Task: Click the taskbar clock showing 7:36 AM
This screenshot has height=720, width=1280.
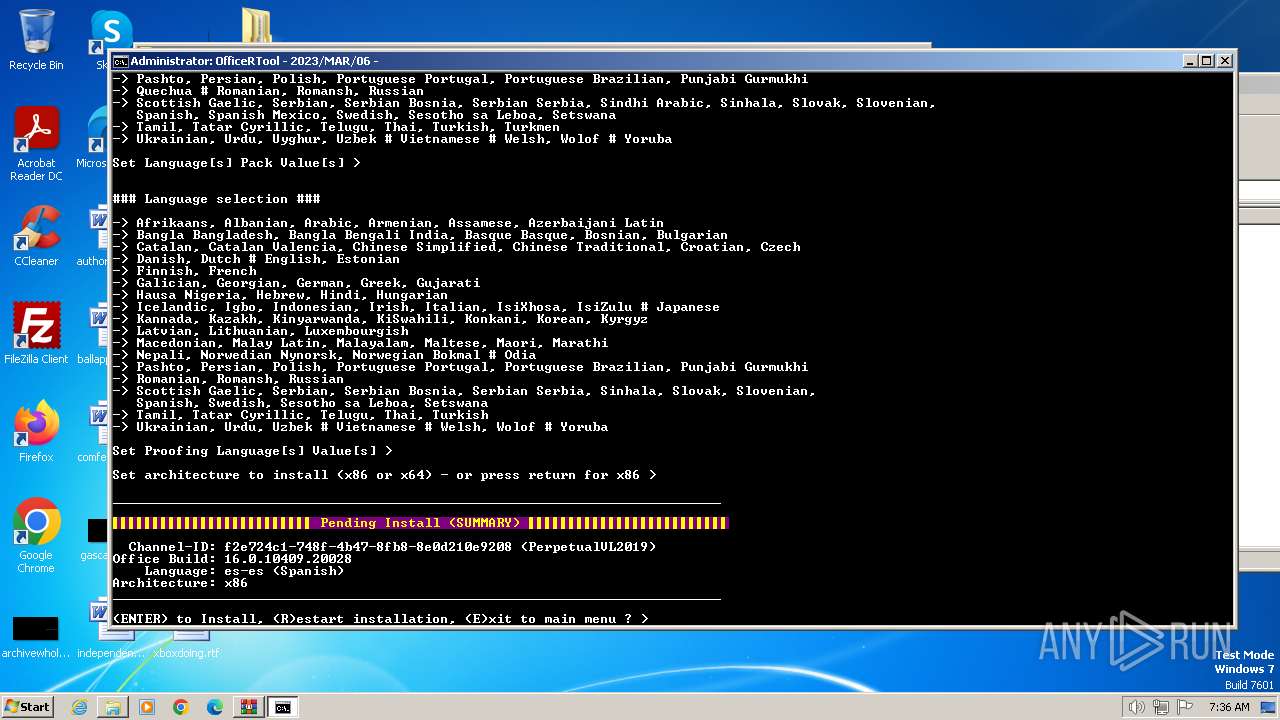Action: click(1229, 707)
